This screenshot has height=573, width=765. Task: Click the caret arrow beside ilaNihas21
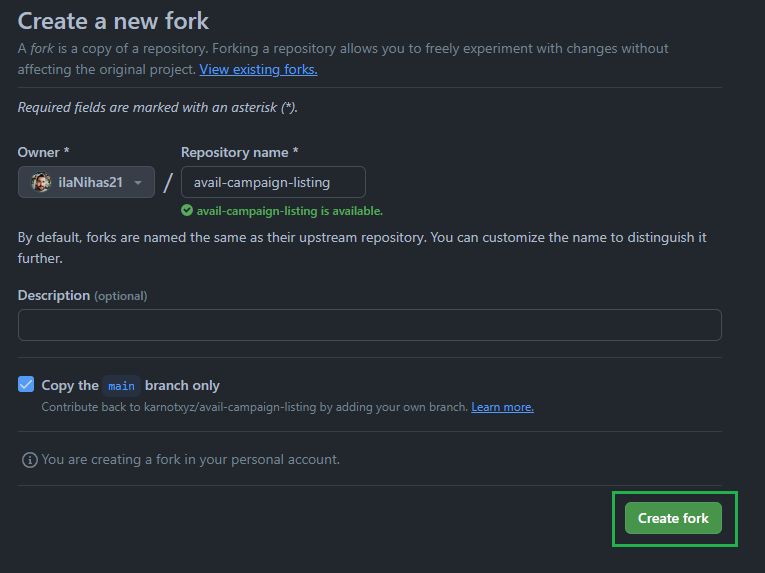pos(138,183)
